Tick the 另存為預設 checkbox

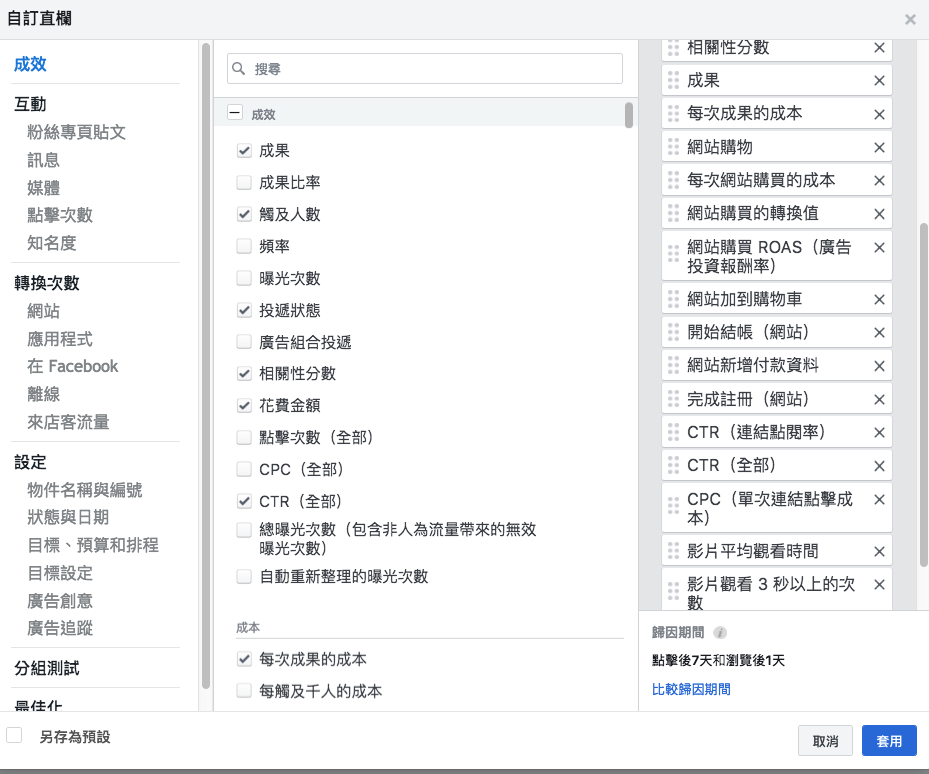(15, 736)
